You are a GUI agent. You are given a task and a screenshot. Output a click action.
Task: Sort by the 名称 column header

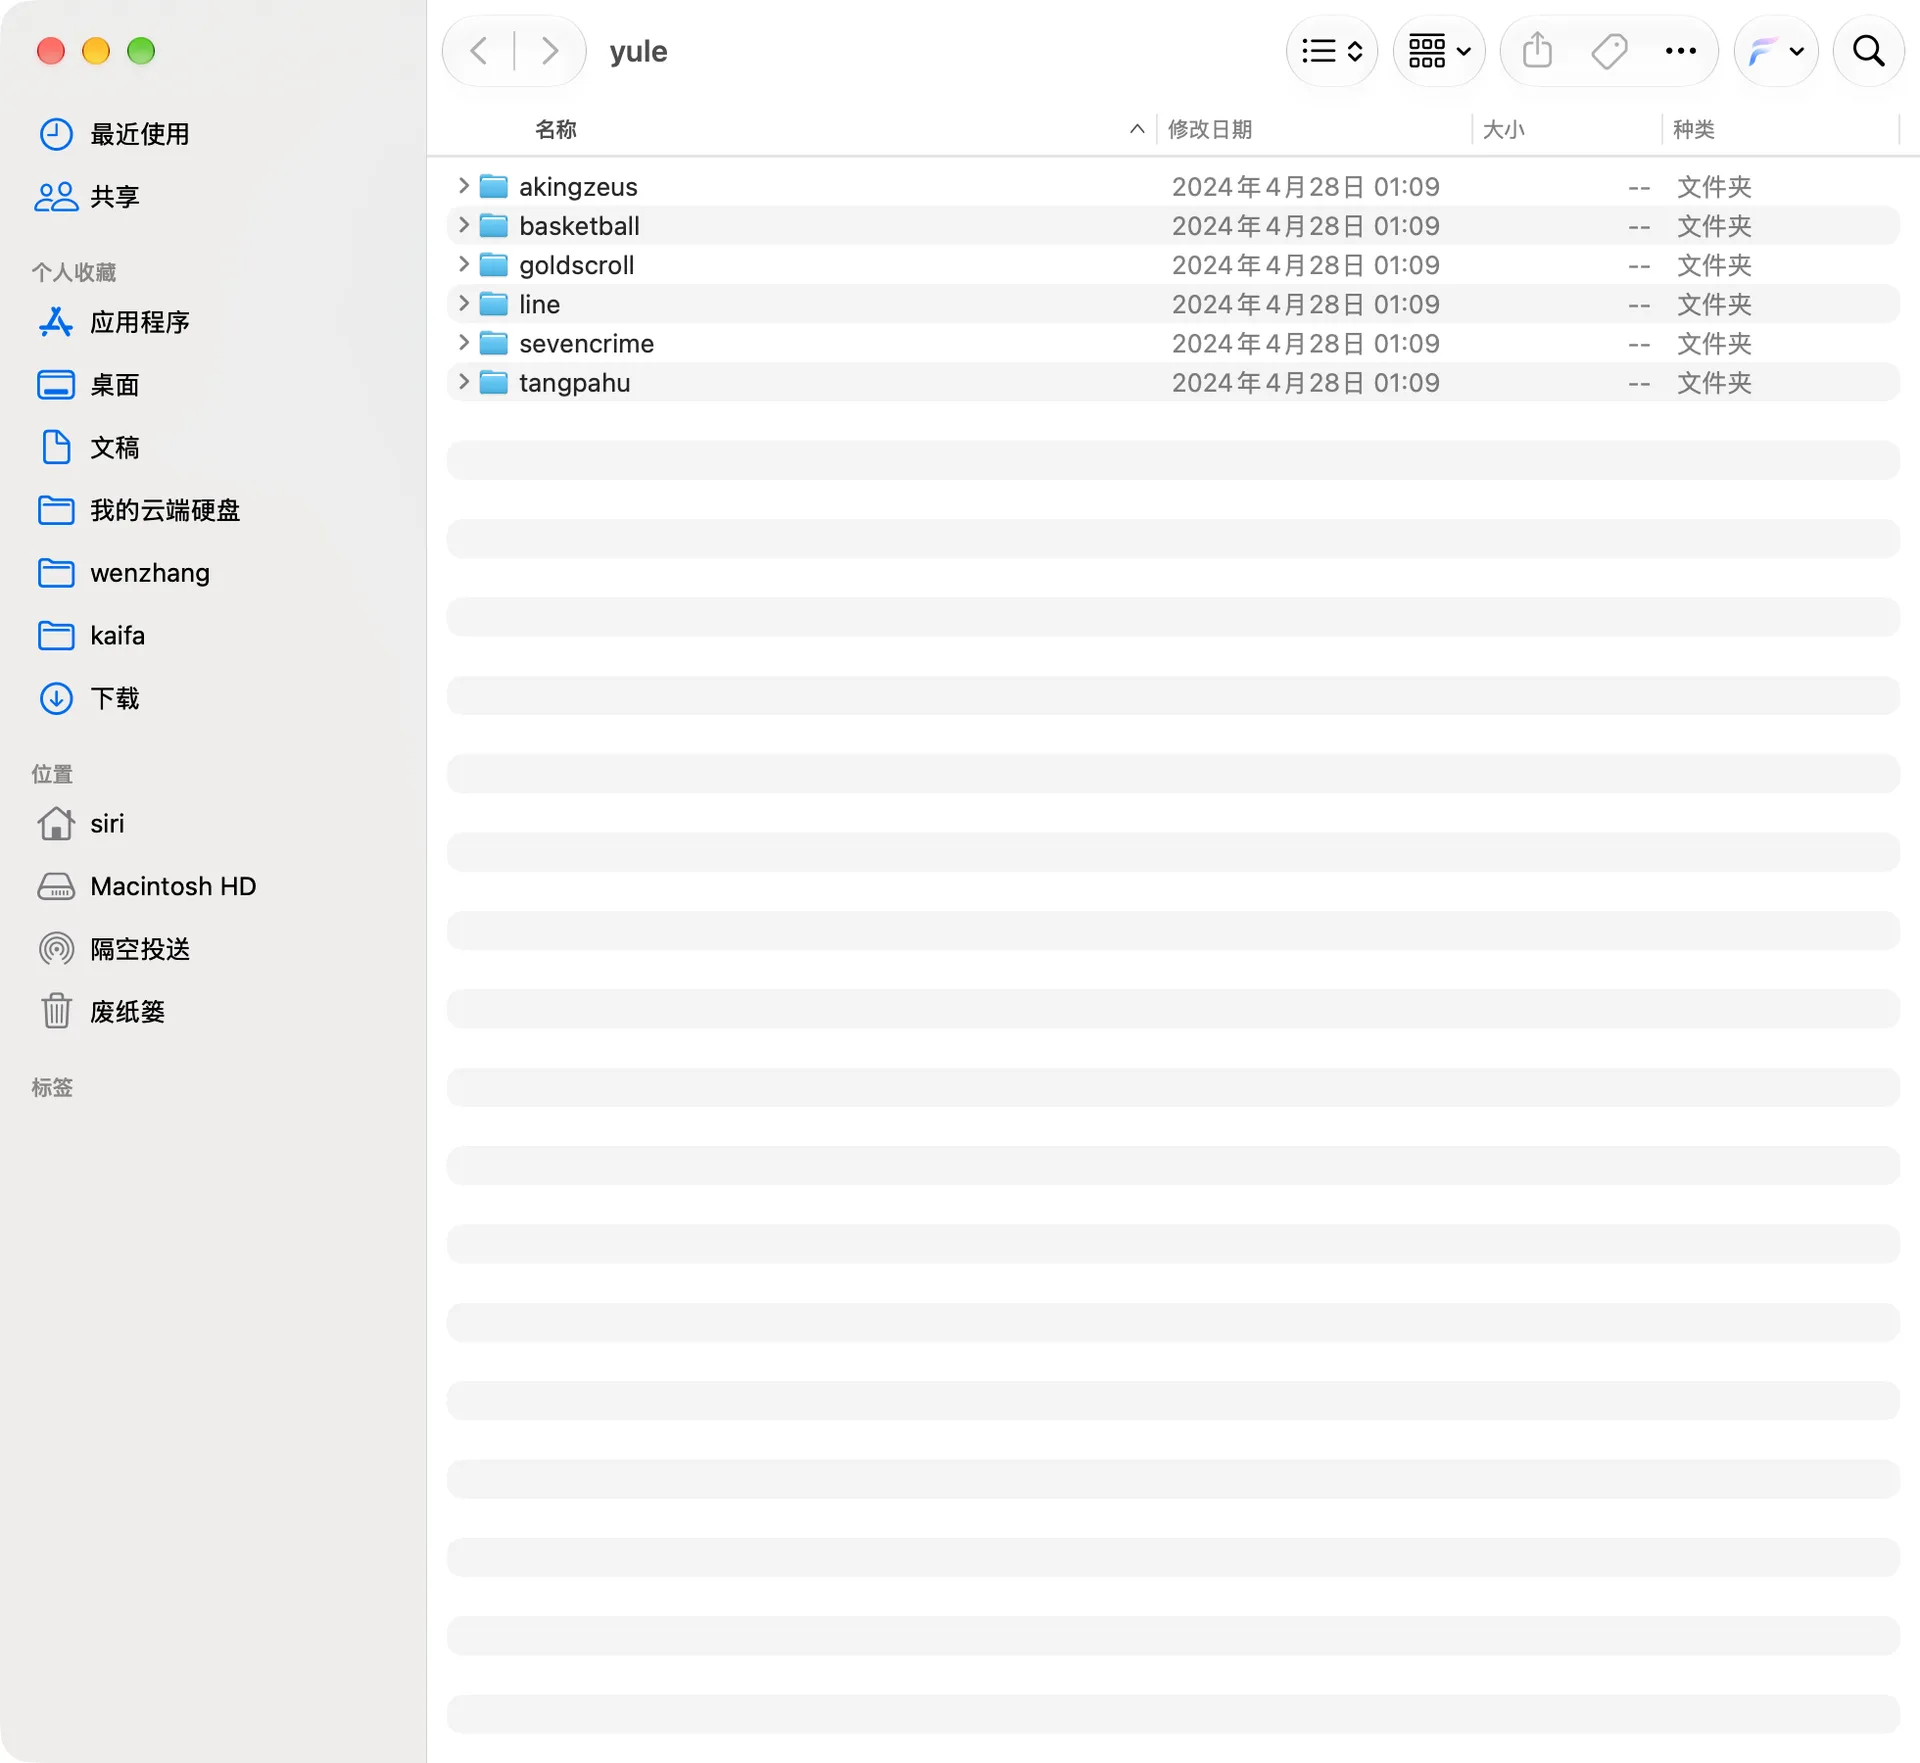click(x=556, y=129)
